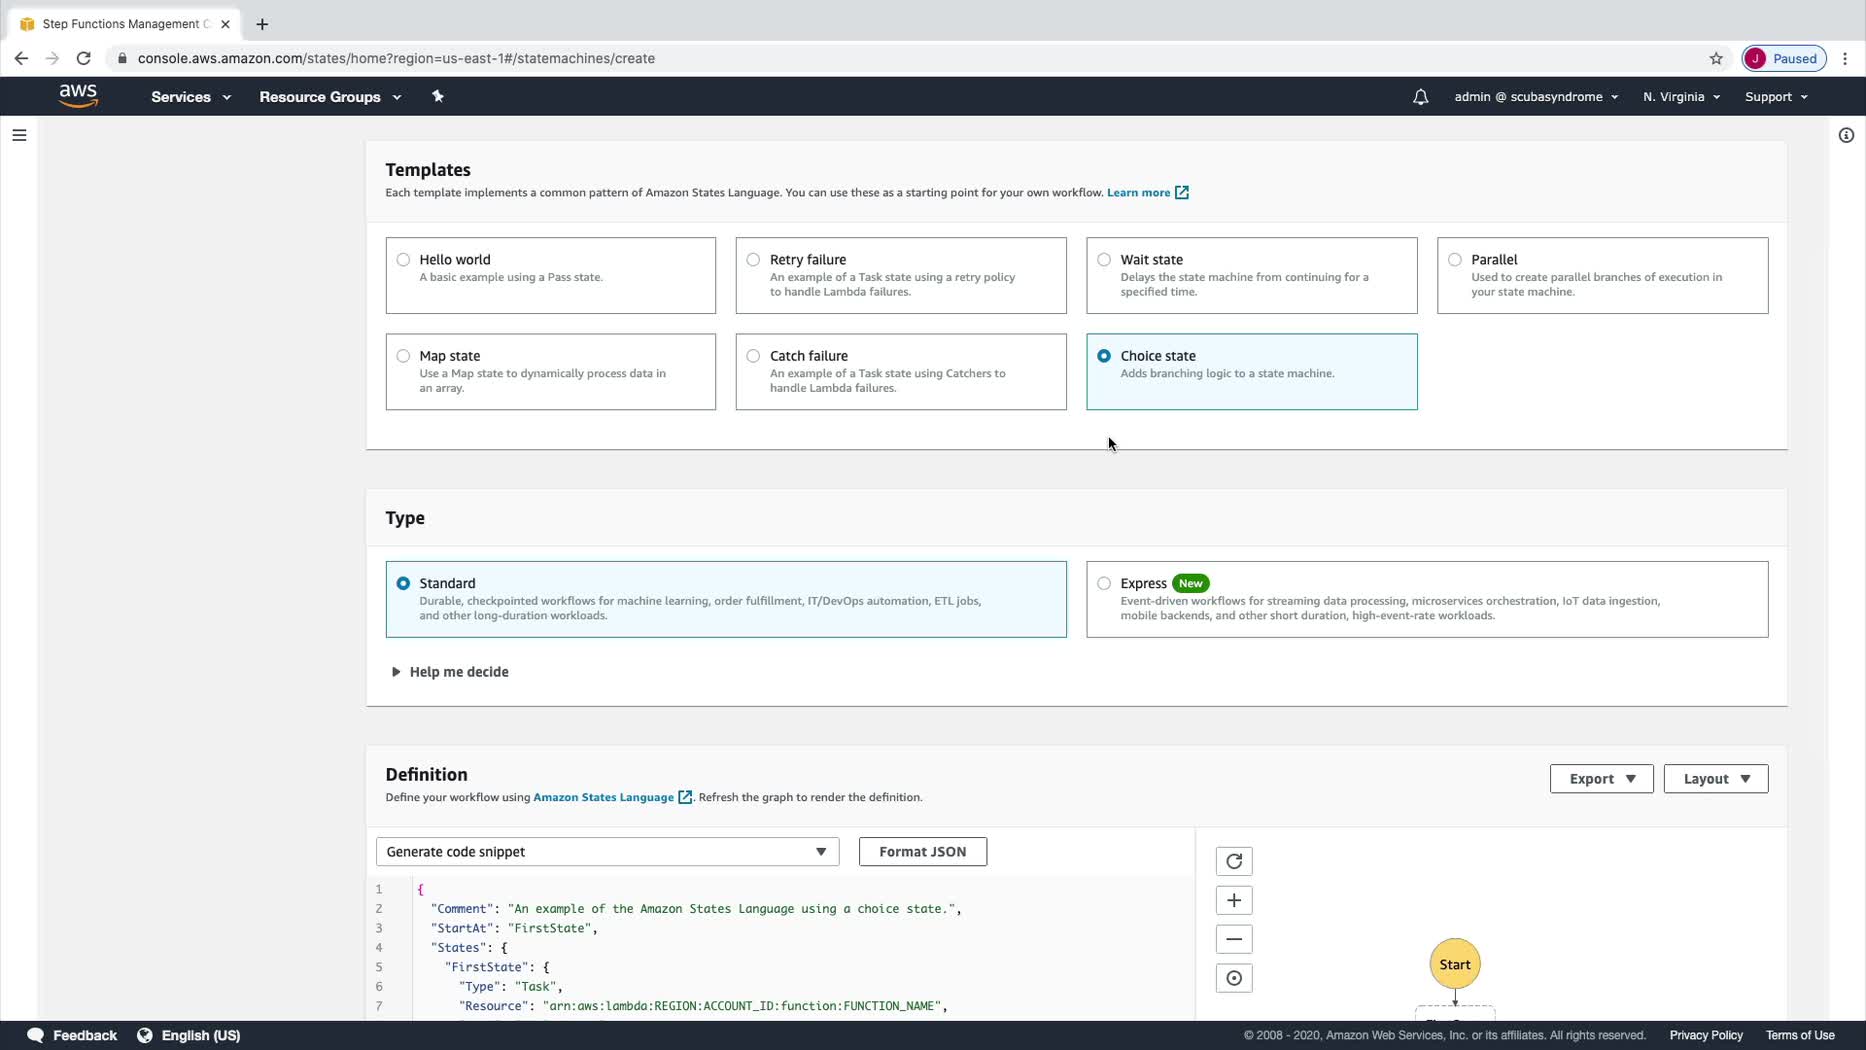Choose the Standard workflow type
Viewport: 1866px width, 1050px height.
(726, 599)
